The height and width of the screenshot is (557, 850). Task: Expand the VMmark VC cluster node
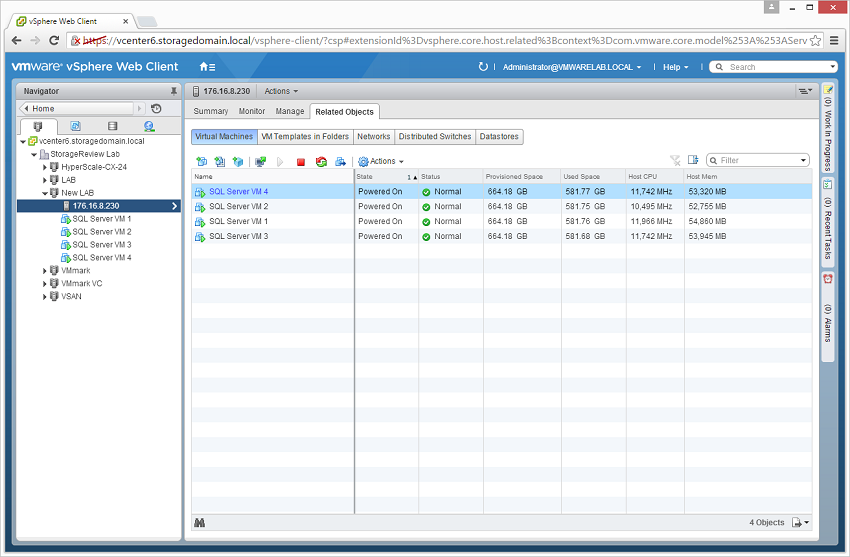click(45, 284)
